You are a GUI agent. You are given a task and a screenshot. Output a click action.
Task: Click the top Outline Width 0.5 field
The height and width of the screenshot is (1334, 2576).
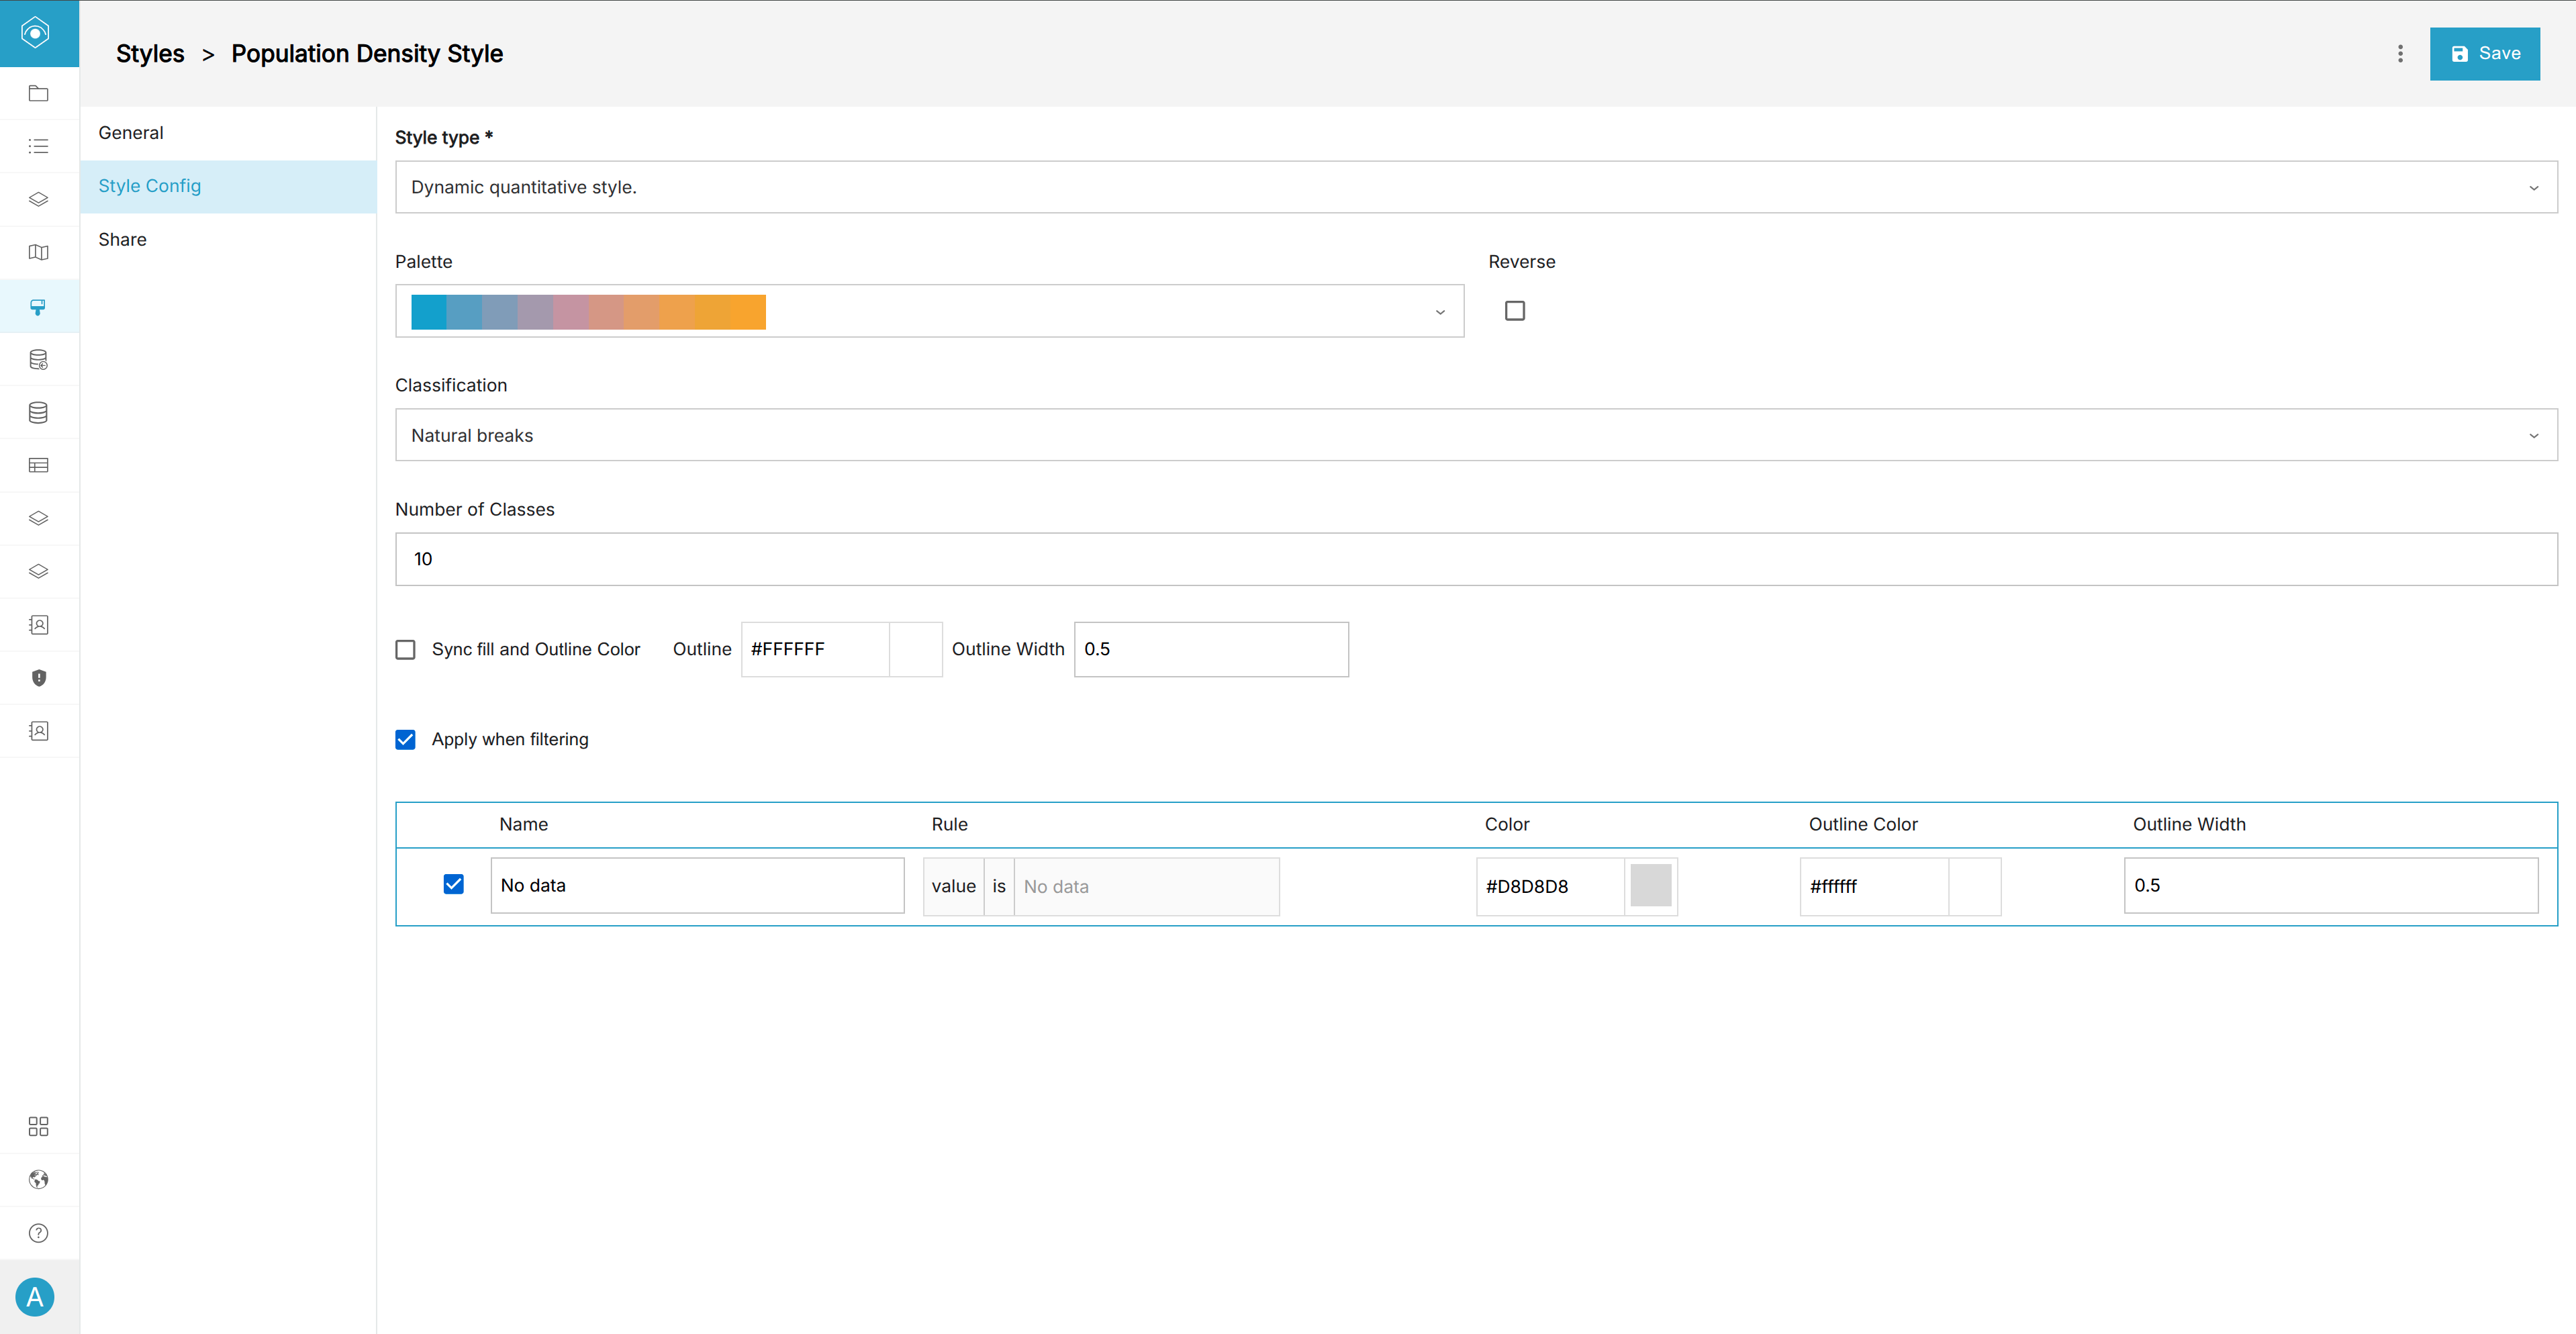(x=1211, y=650)
